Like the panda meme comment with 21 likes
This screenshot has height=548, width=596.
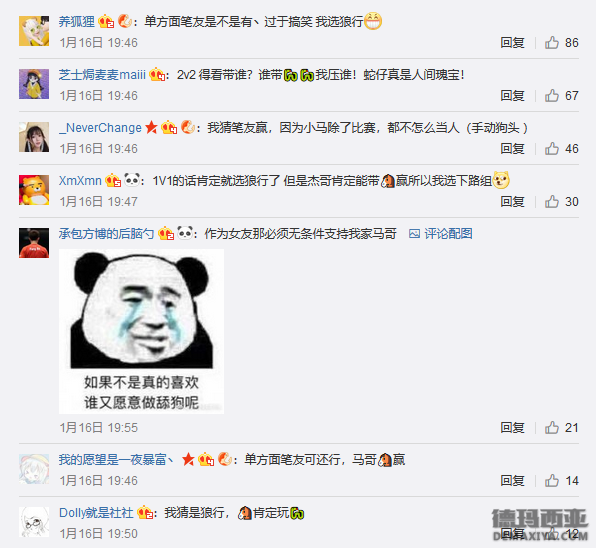click(x=552, y=428)
